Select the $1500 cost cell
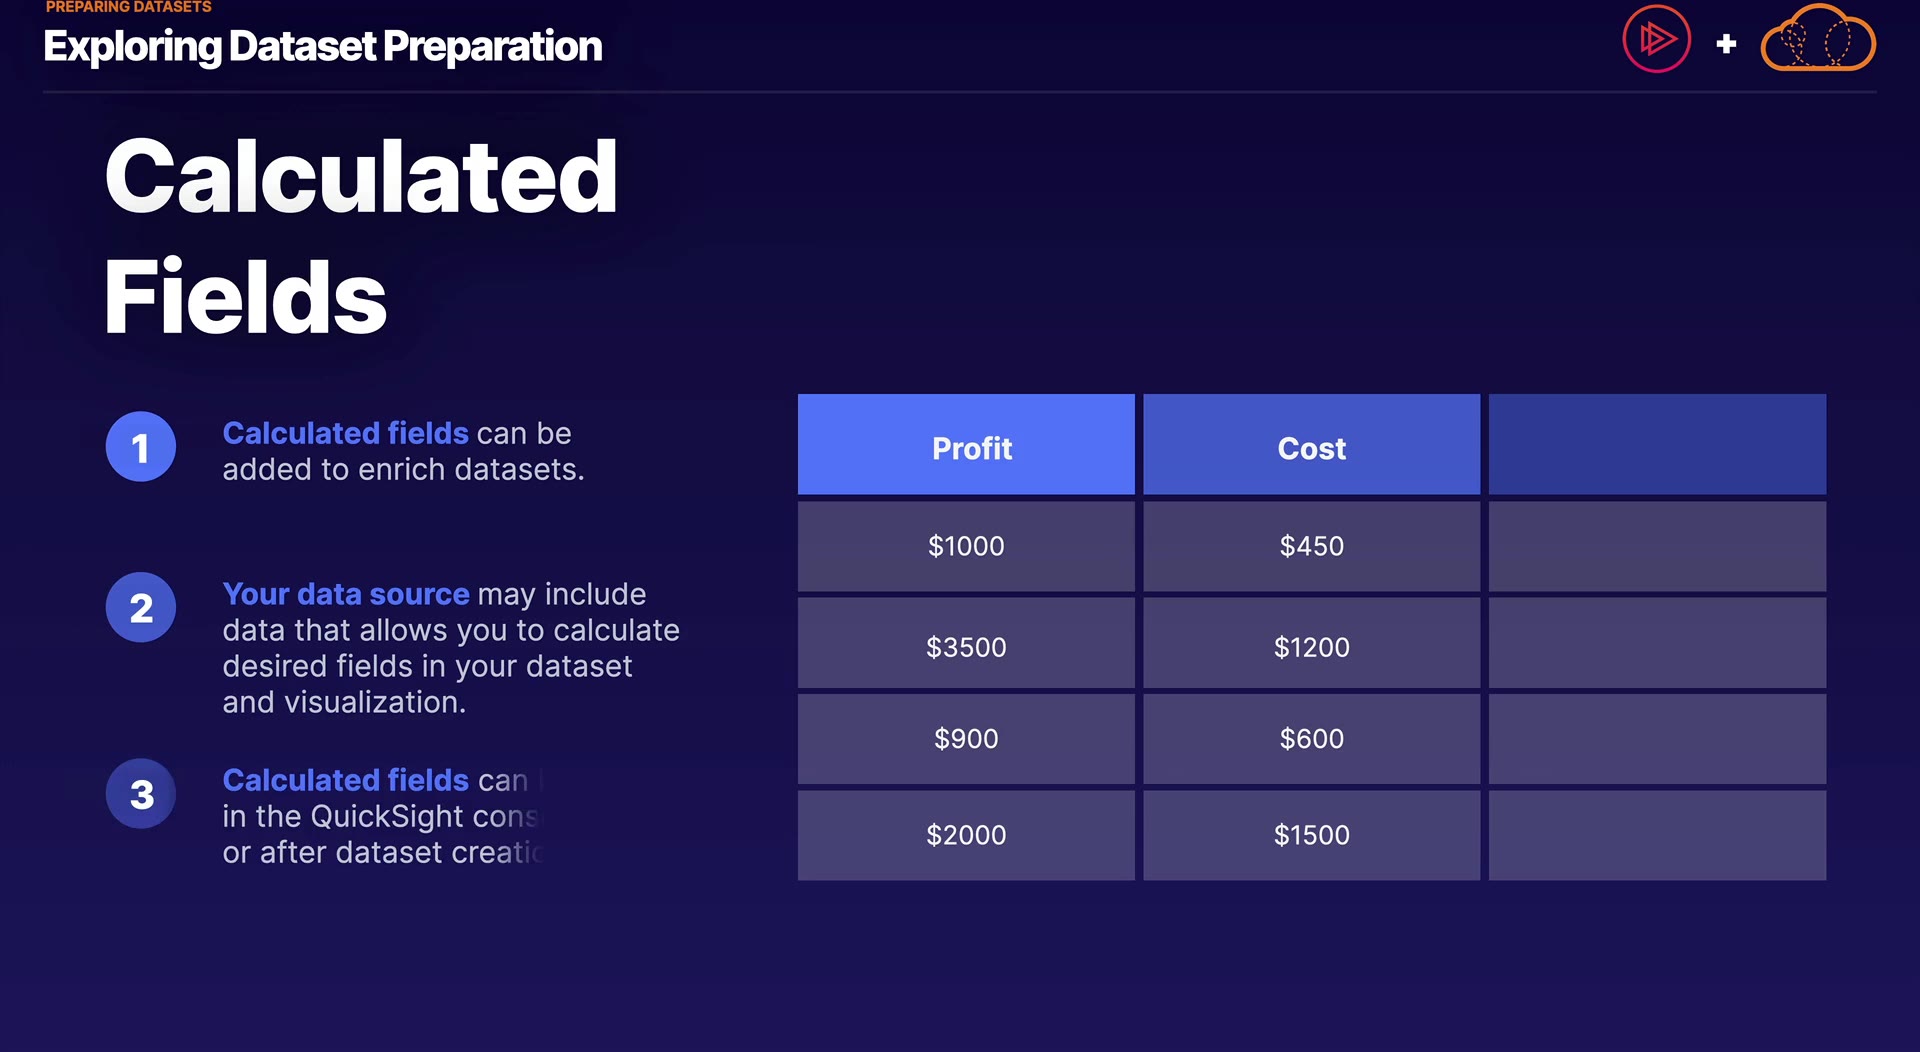The height and width of the screenshot is (1052, 1920). 1311,835
